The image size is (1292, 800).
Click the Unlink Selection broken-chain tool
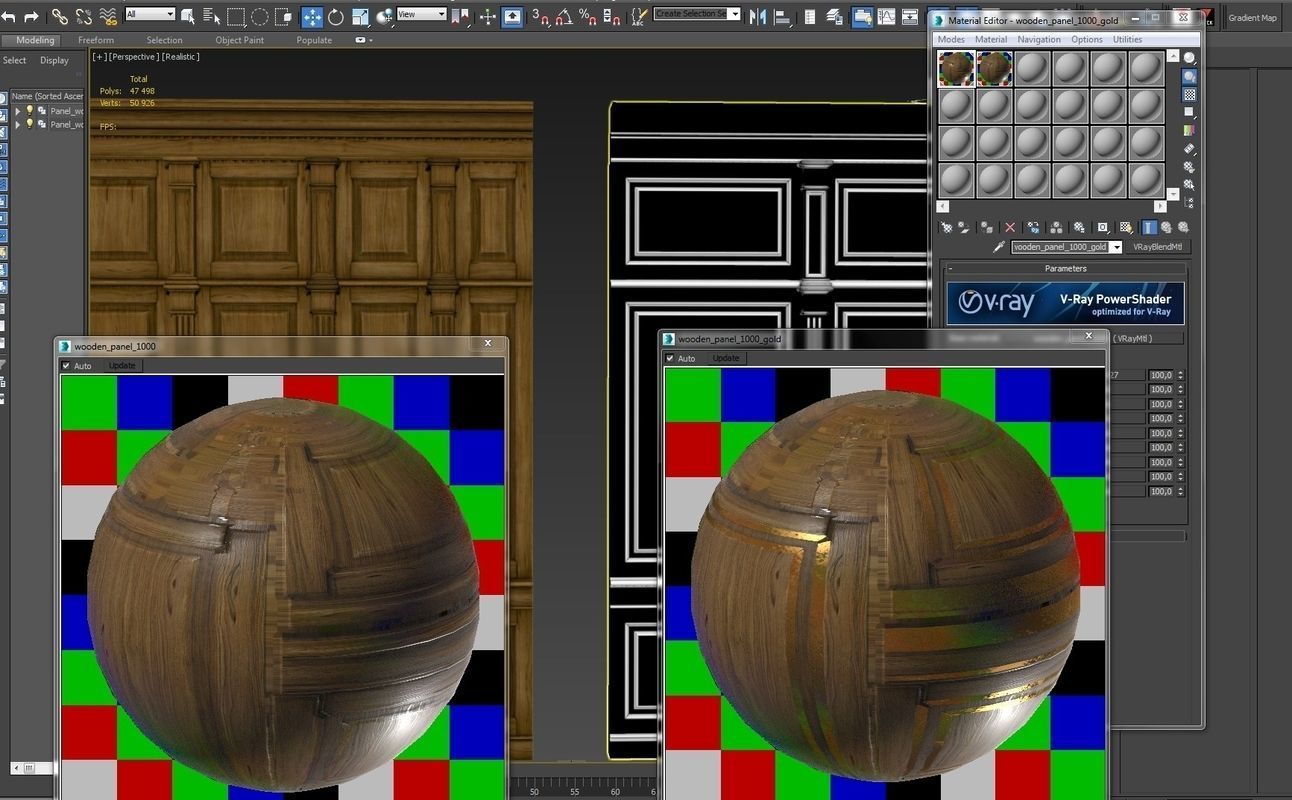pyautogui.click(x=84, y=16)
